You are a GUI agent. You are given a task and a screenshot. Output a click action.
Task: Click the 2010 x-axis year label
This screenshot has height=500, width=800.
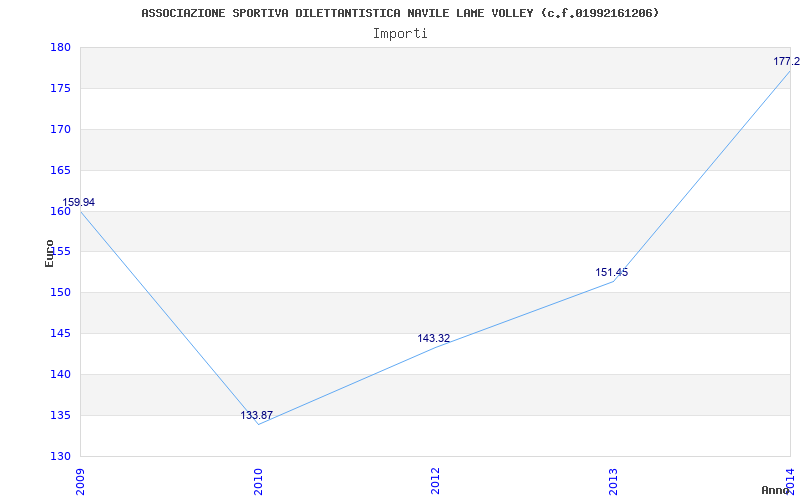pyautogui.click(x=258, y=481)
